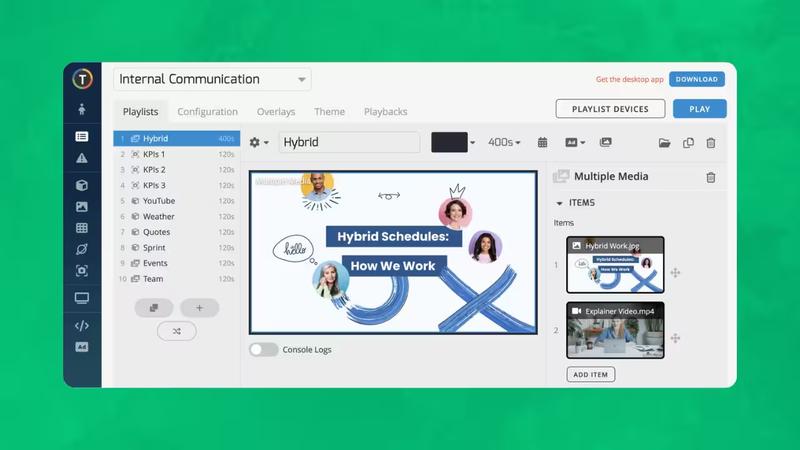Select the KPIs 2 playlist row

(x=177, y=169)
